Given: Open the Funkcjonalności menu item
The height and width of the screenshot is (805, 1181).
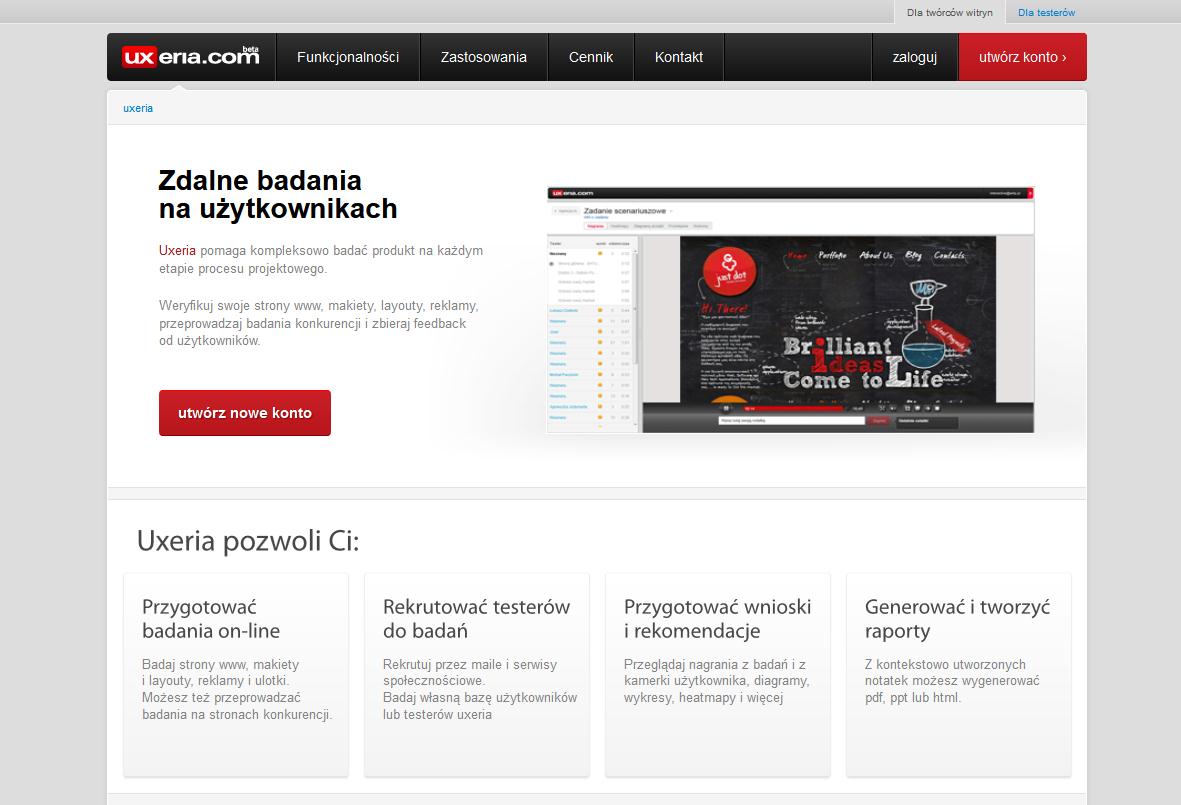Looking at the screenshot, I should (x=348, y=57).
